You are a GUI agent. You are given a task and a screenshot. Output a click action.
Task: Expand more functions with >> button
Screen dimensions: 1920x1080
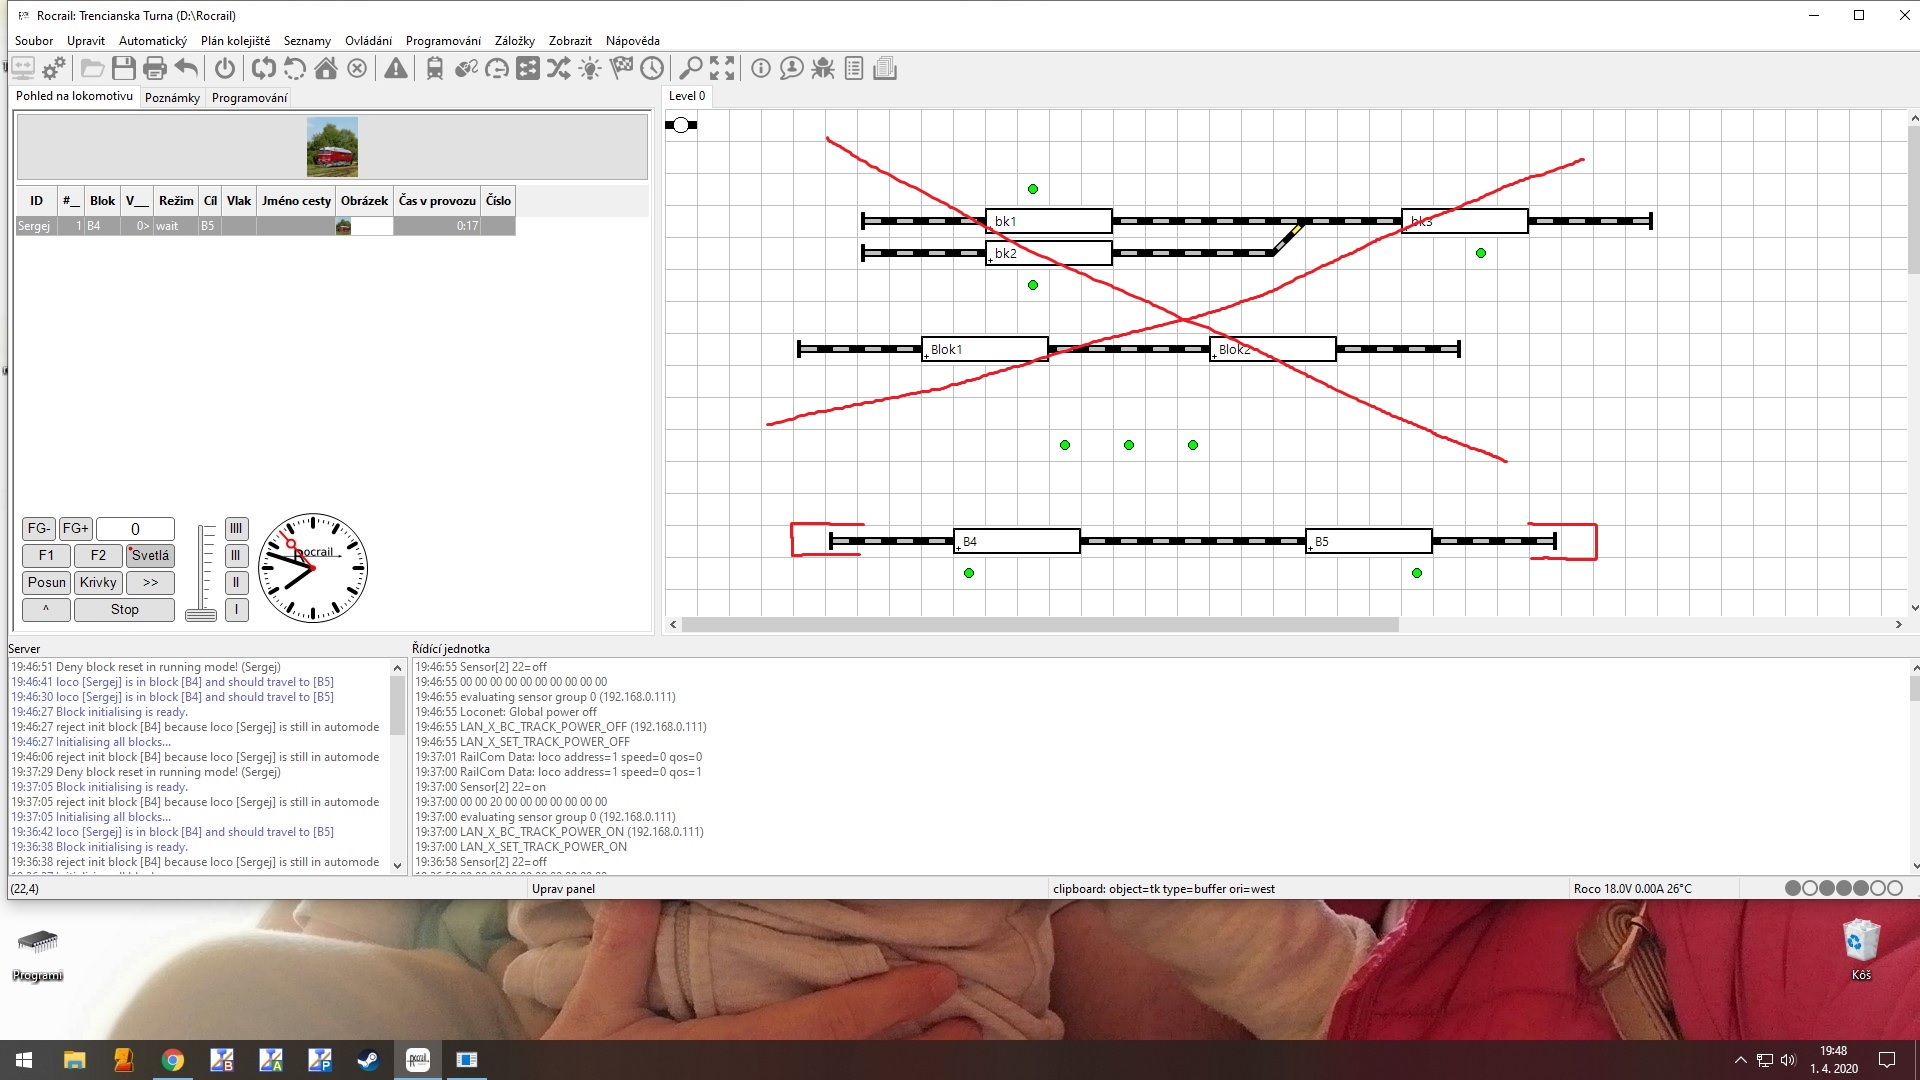[150, 583]
